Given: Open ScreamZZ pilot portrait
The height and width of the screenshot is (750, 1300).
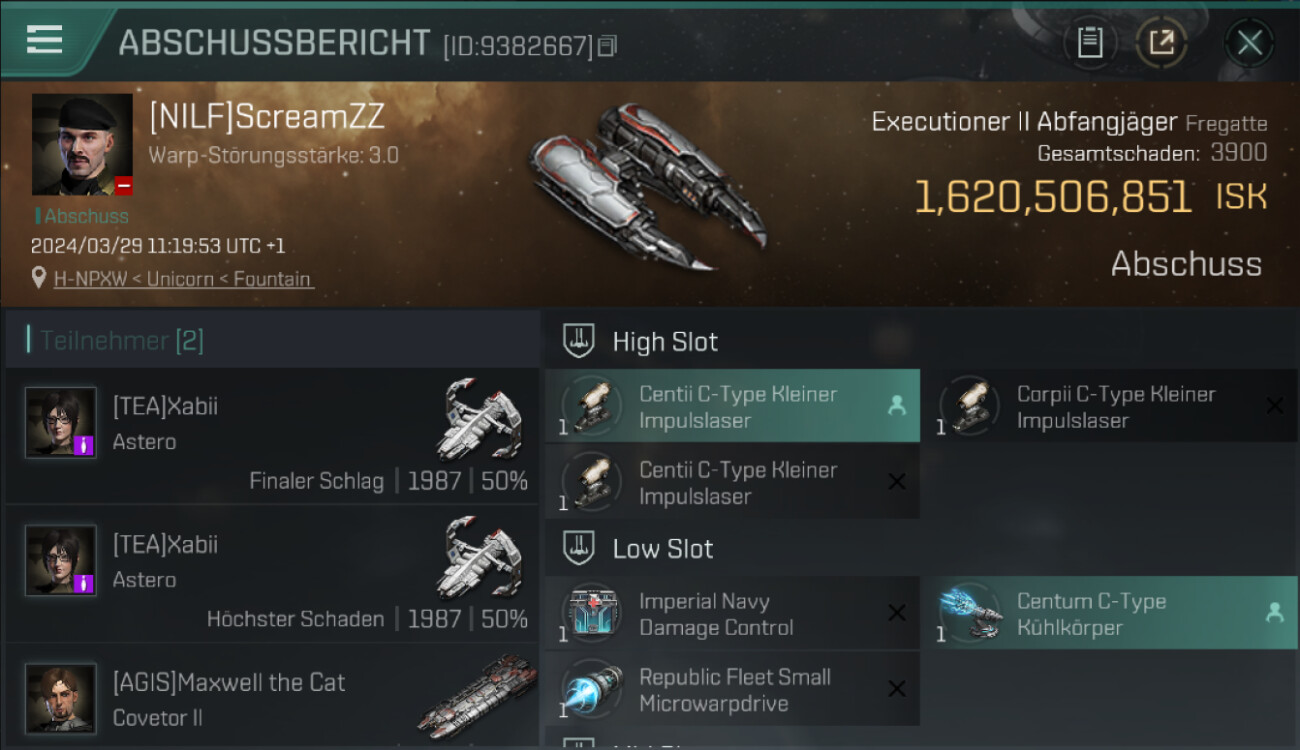Looking at the screenshot, I should click(x=82, y=144).
